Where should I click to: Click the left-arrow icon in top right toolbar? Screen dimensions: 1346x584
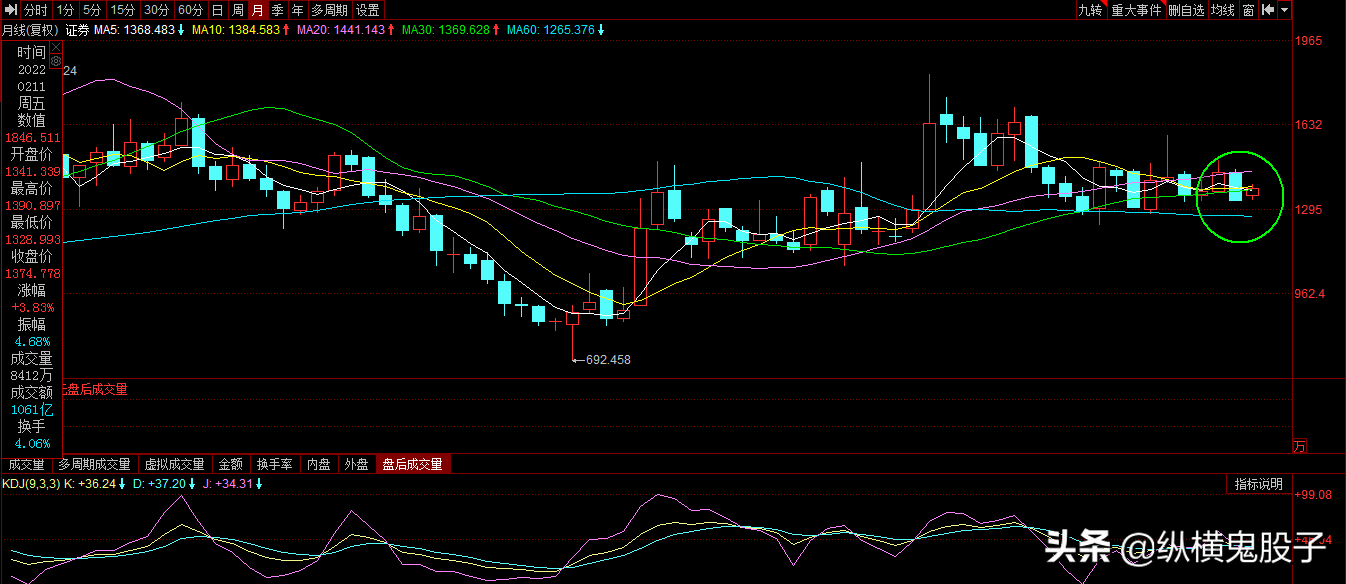(1267, 10)
